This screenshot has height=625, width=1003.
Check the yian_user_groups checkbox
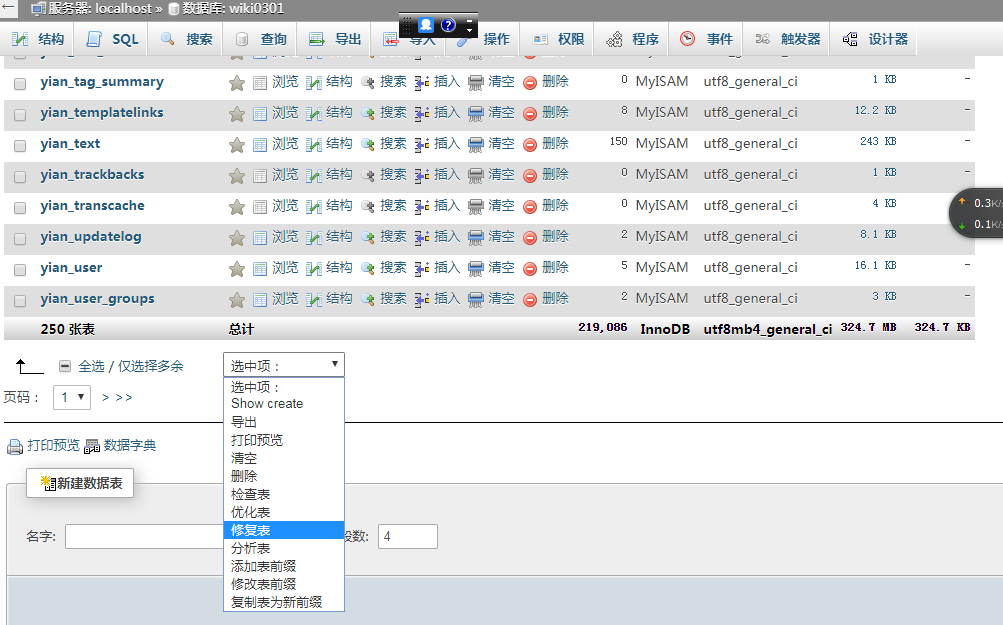click(20, 301)
